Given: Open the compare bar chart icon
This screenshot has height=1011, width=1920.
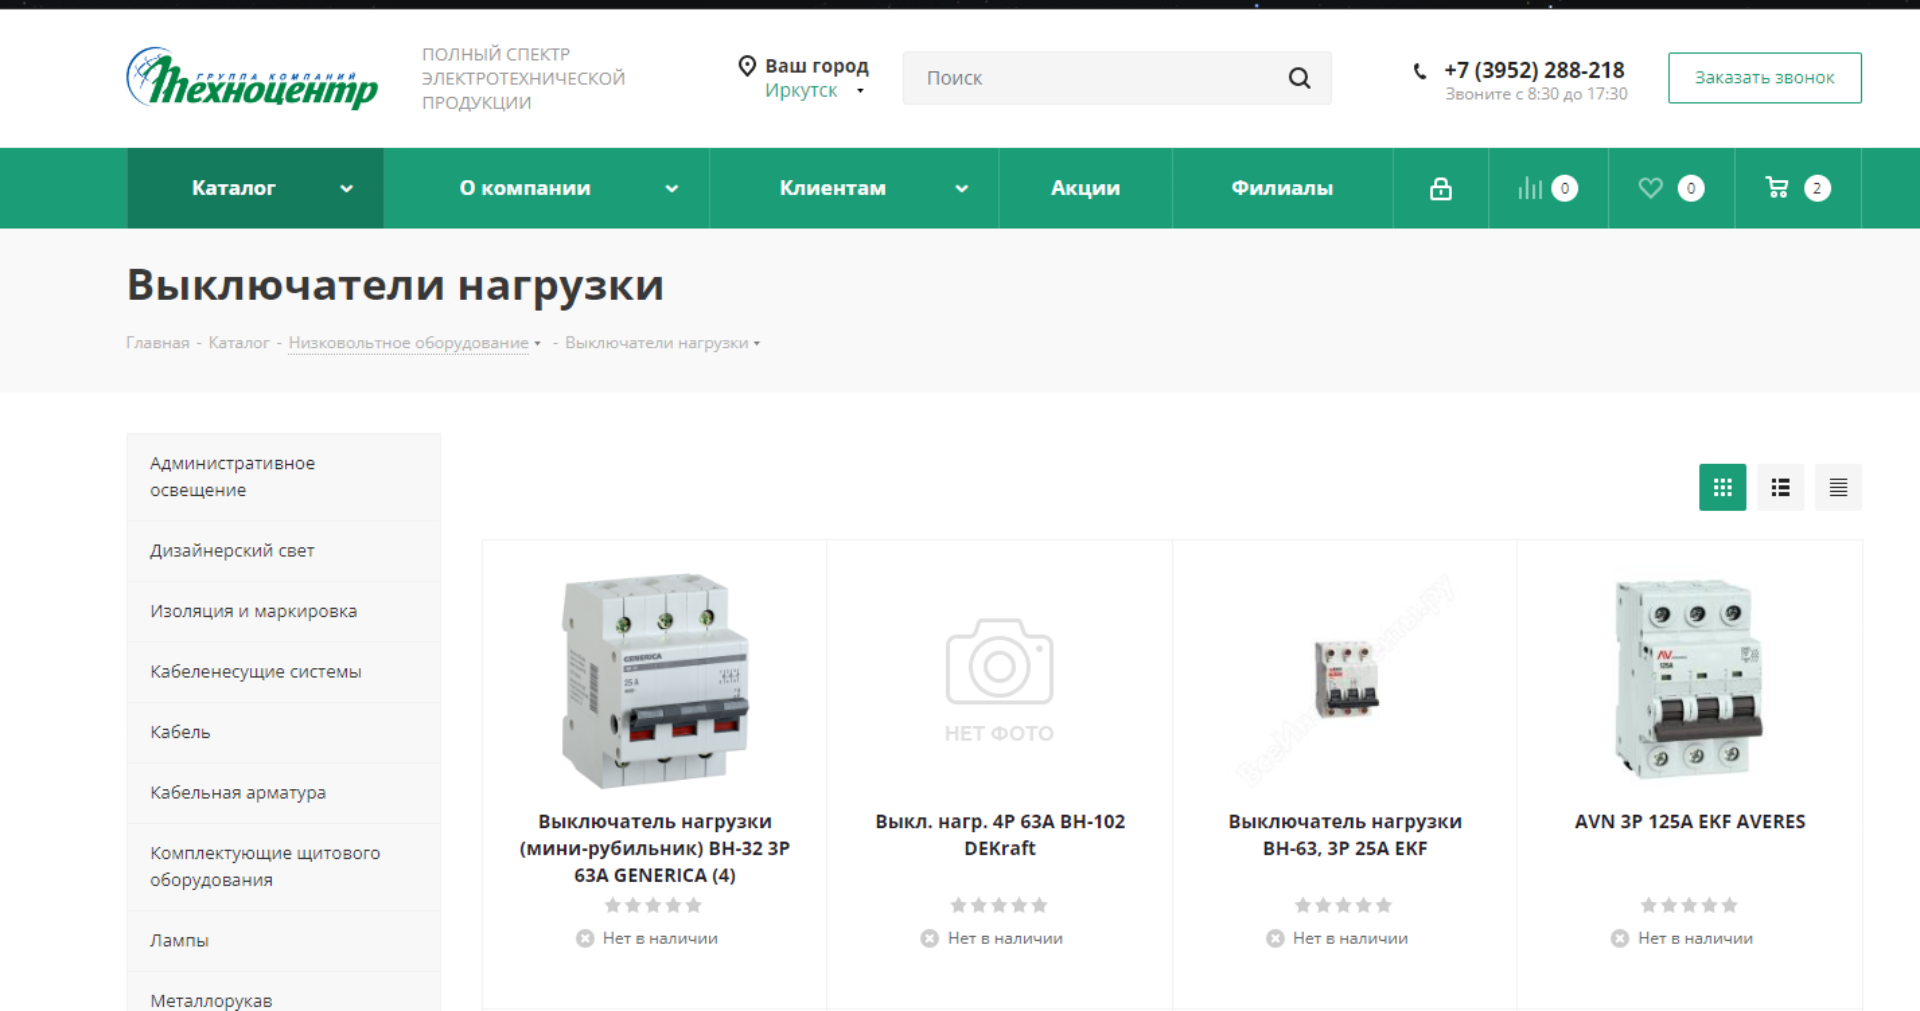Looking at the screenshot, I should (x=1530, y=188).
